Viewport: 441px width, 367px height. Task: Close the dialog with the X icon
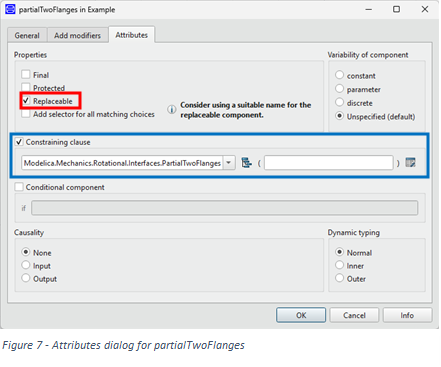(x=425, y=9)
